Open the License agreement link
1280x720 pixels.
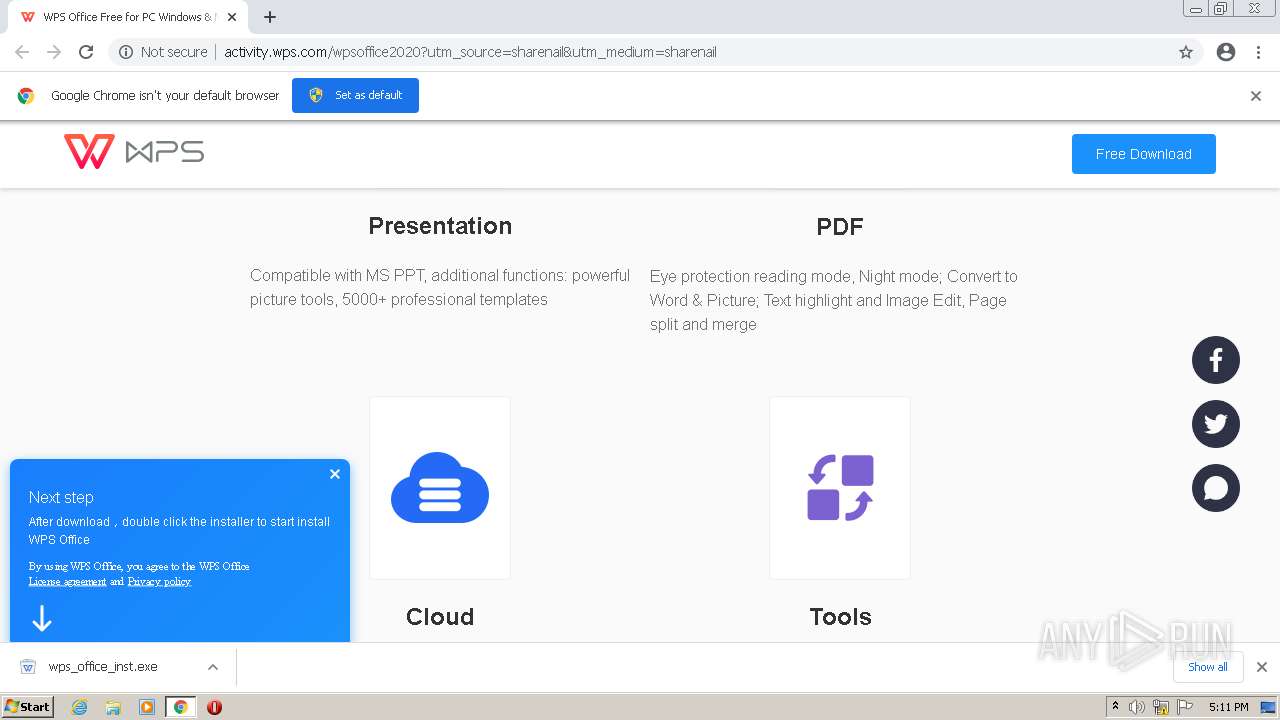pyautogui.click(x=67, y=581)
